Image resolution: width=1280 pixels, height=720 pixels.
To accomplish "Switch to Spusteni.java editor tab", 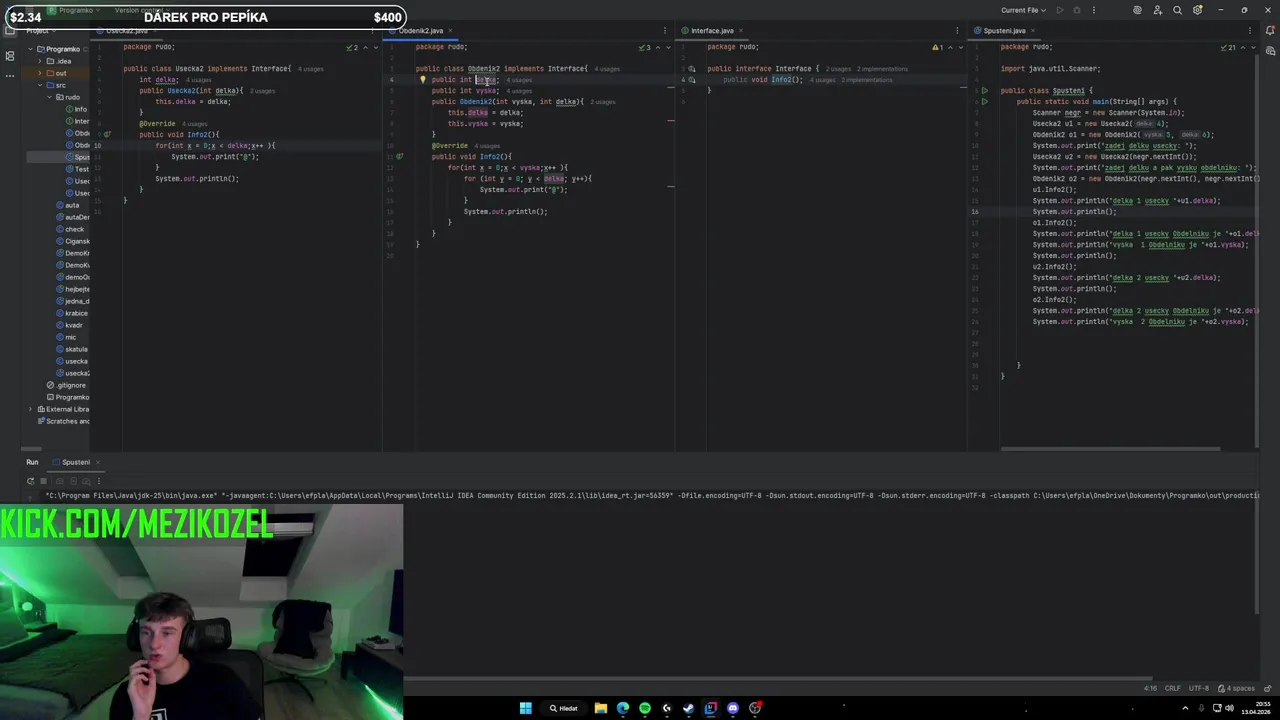I will (x=1004, y=31).
